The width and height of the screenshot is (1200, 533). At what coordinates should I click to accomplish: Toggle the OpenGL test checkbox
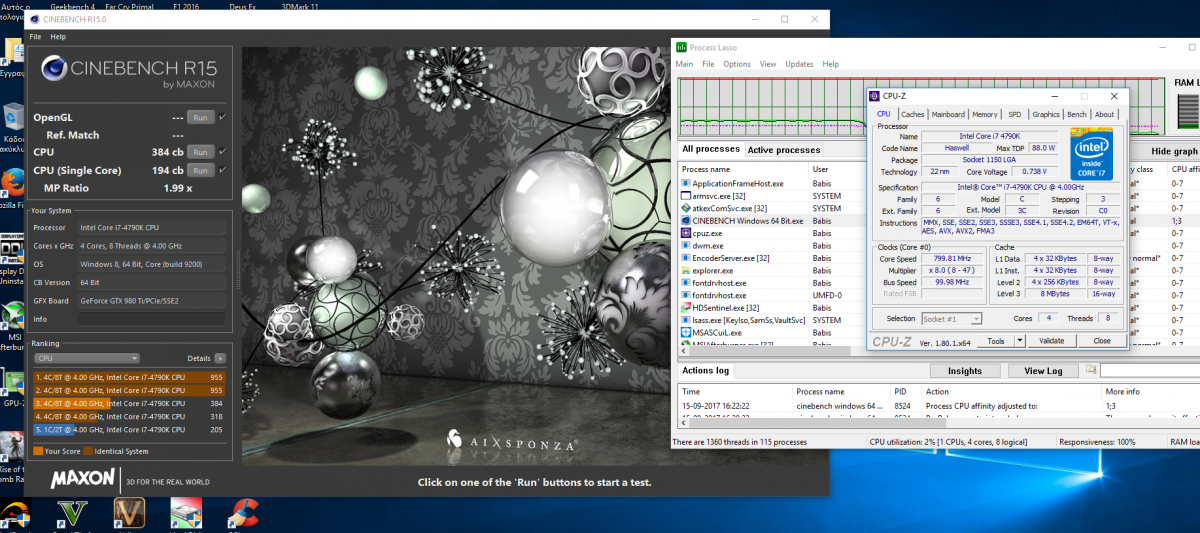(x=222, y=117)
